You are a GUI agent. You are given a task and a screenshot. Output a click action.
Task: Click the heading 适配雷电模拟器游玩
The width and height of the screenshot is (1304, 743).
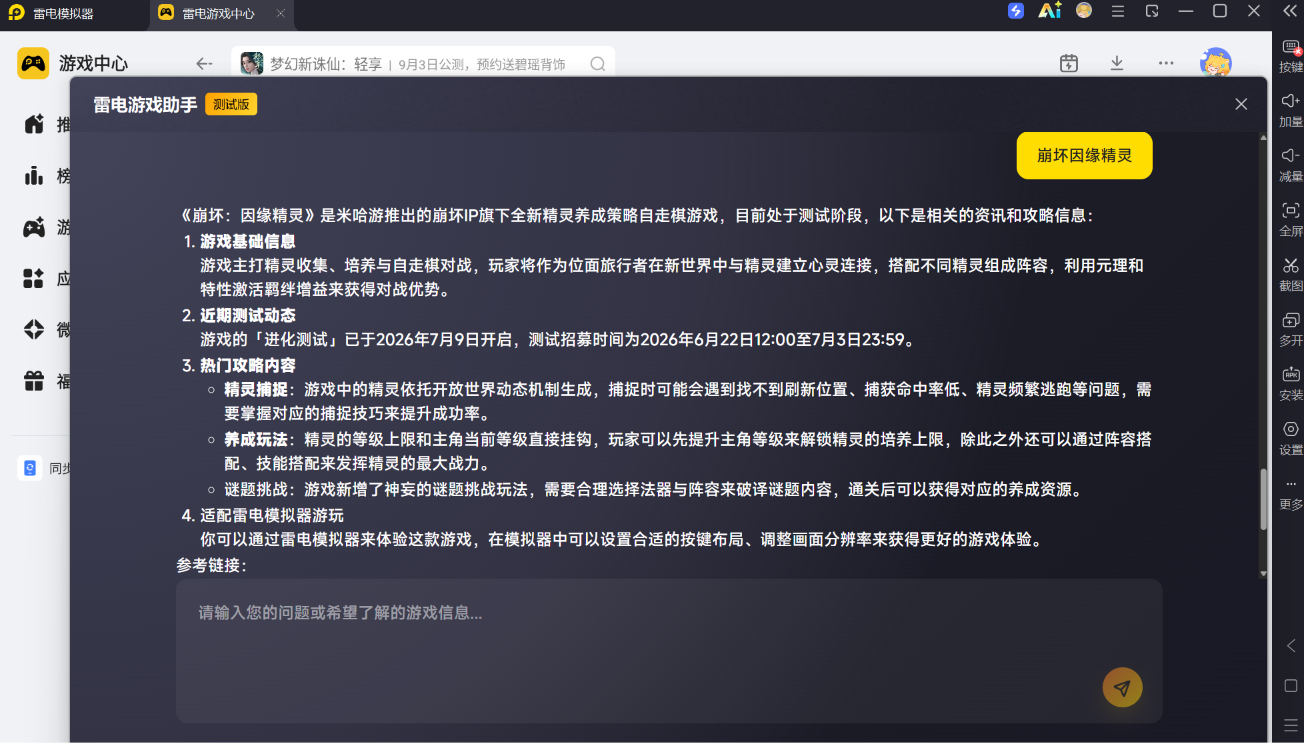[272, 515]
